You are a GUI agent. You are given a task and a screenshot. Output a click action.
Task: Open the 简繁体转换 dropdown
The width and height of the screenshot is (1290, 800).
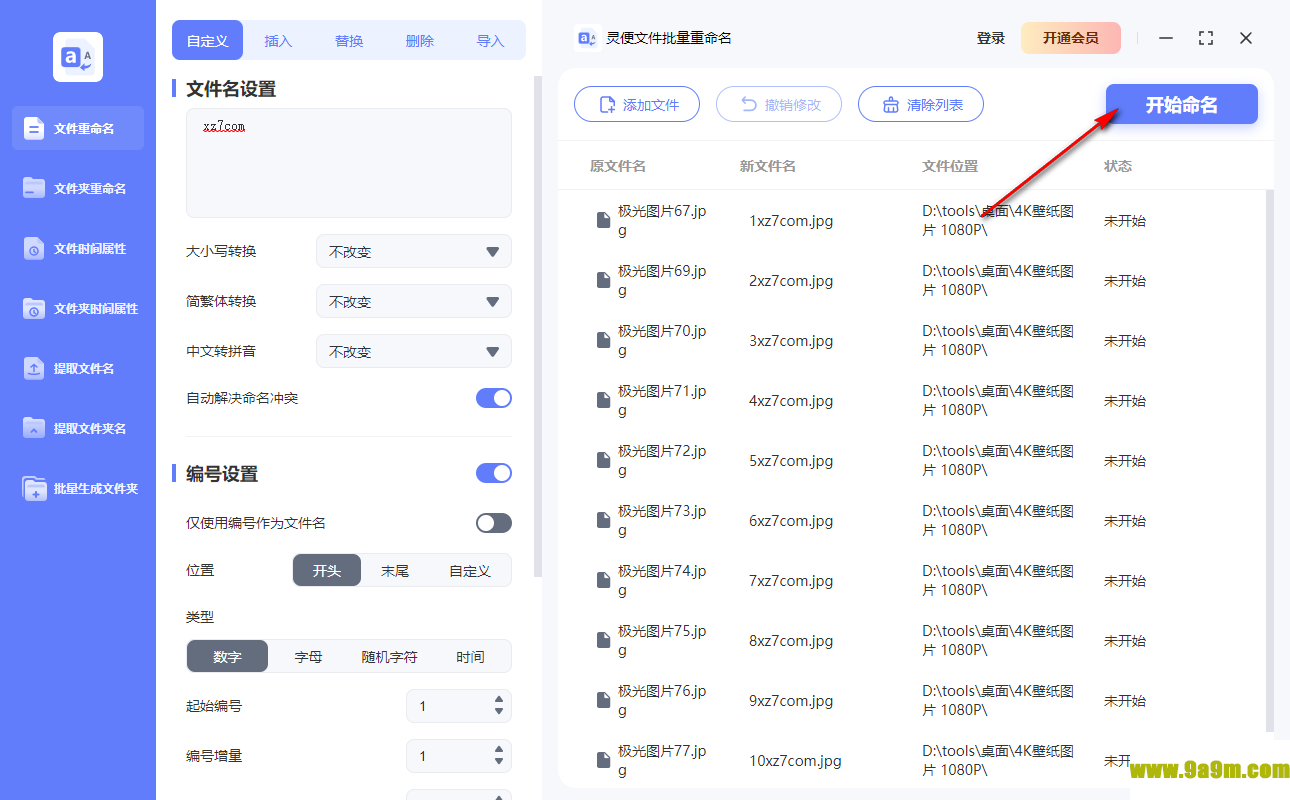pos(414,301)
